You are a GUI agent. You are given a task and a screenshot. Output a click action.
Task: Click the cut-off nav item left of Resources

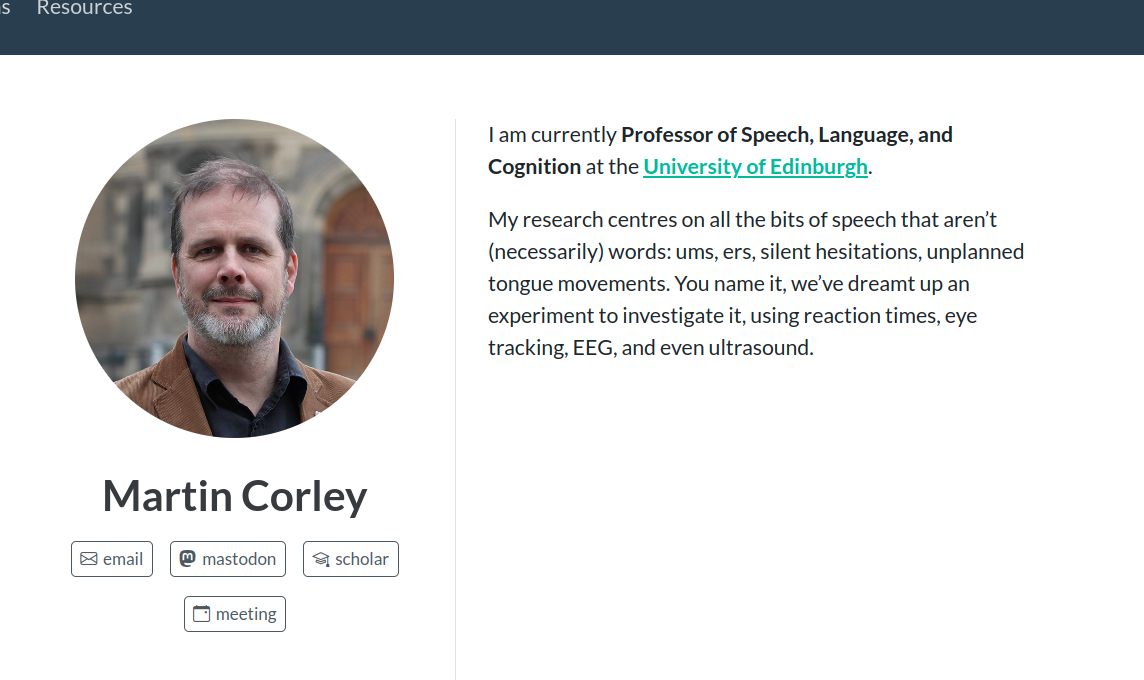pyautogui.click(x=5, y=9)
